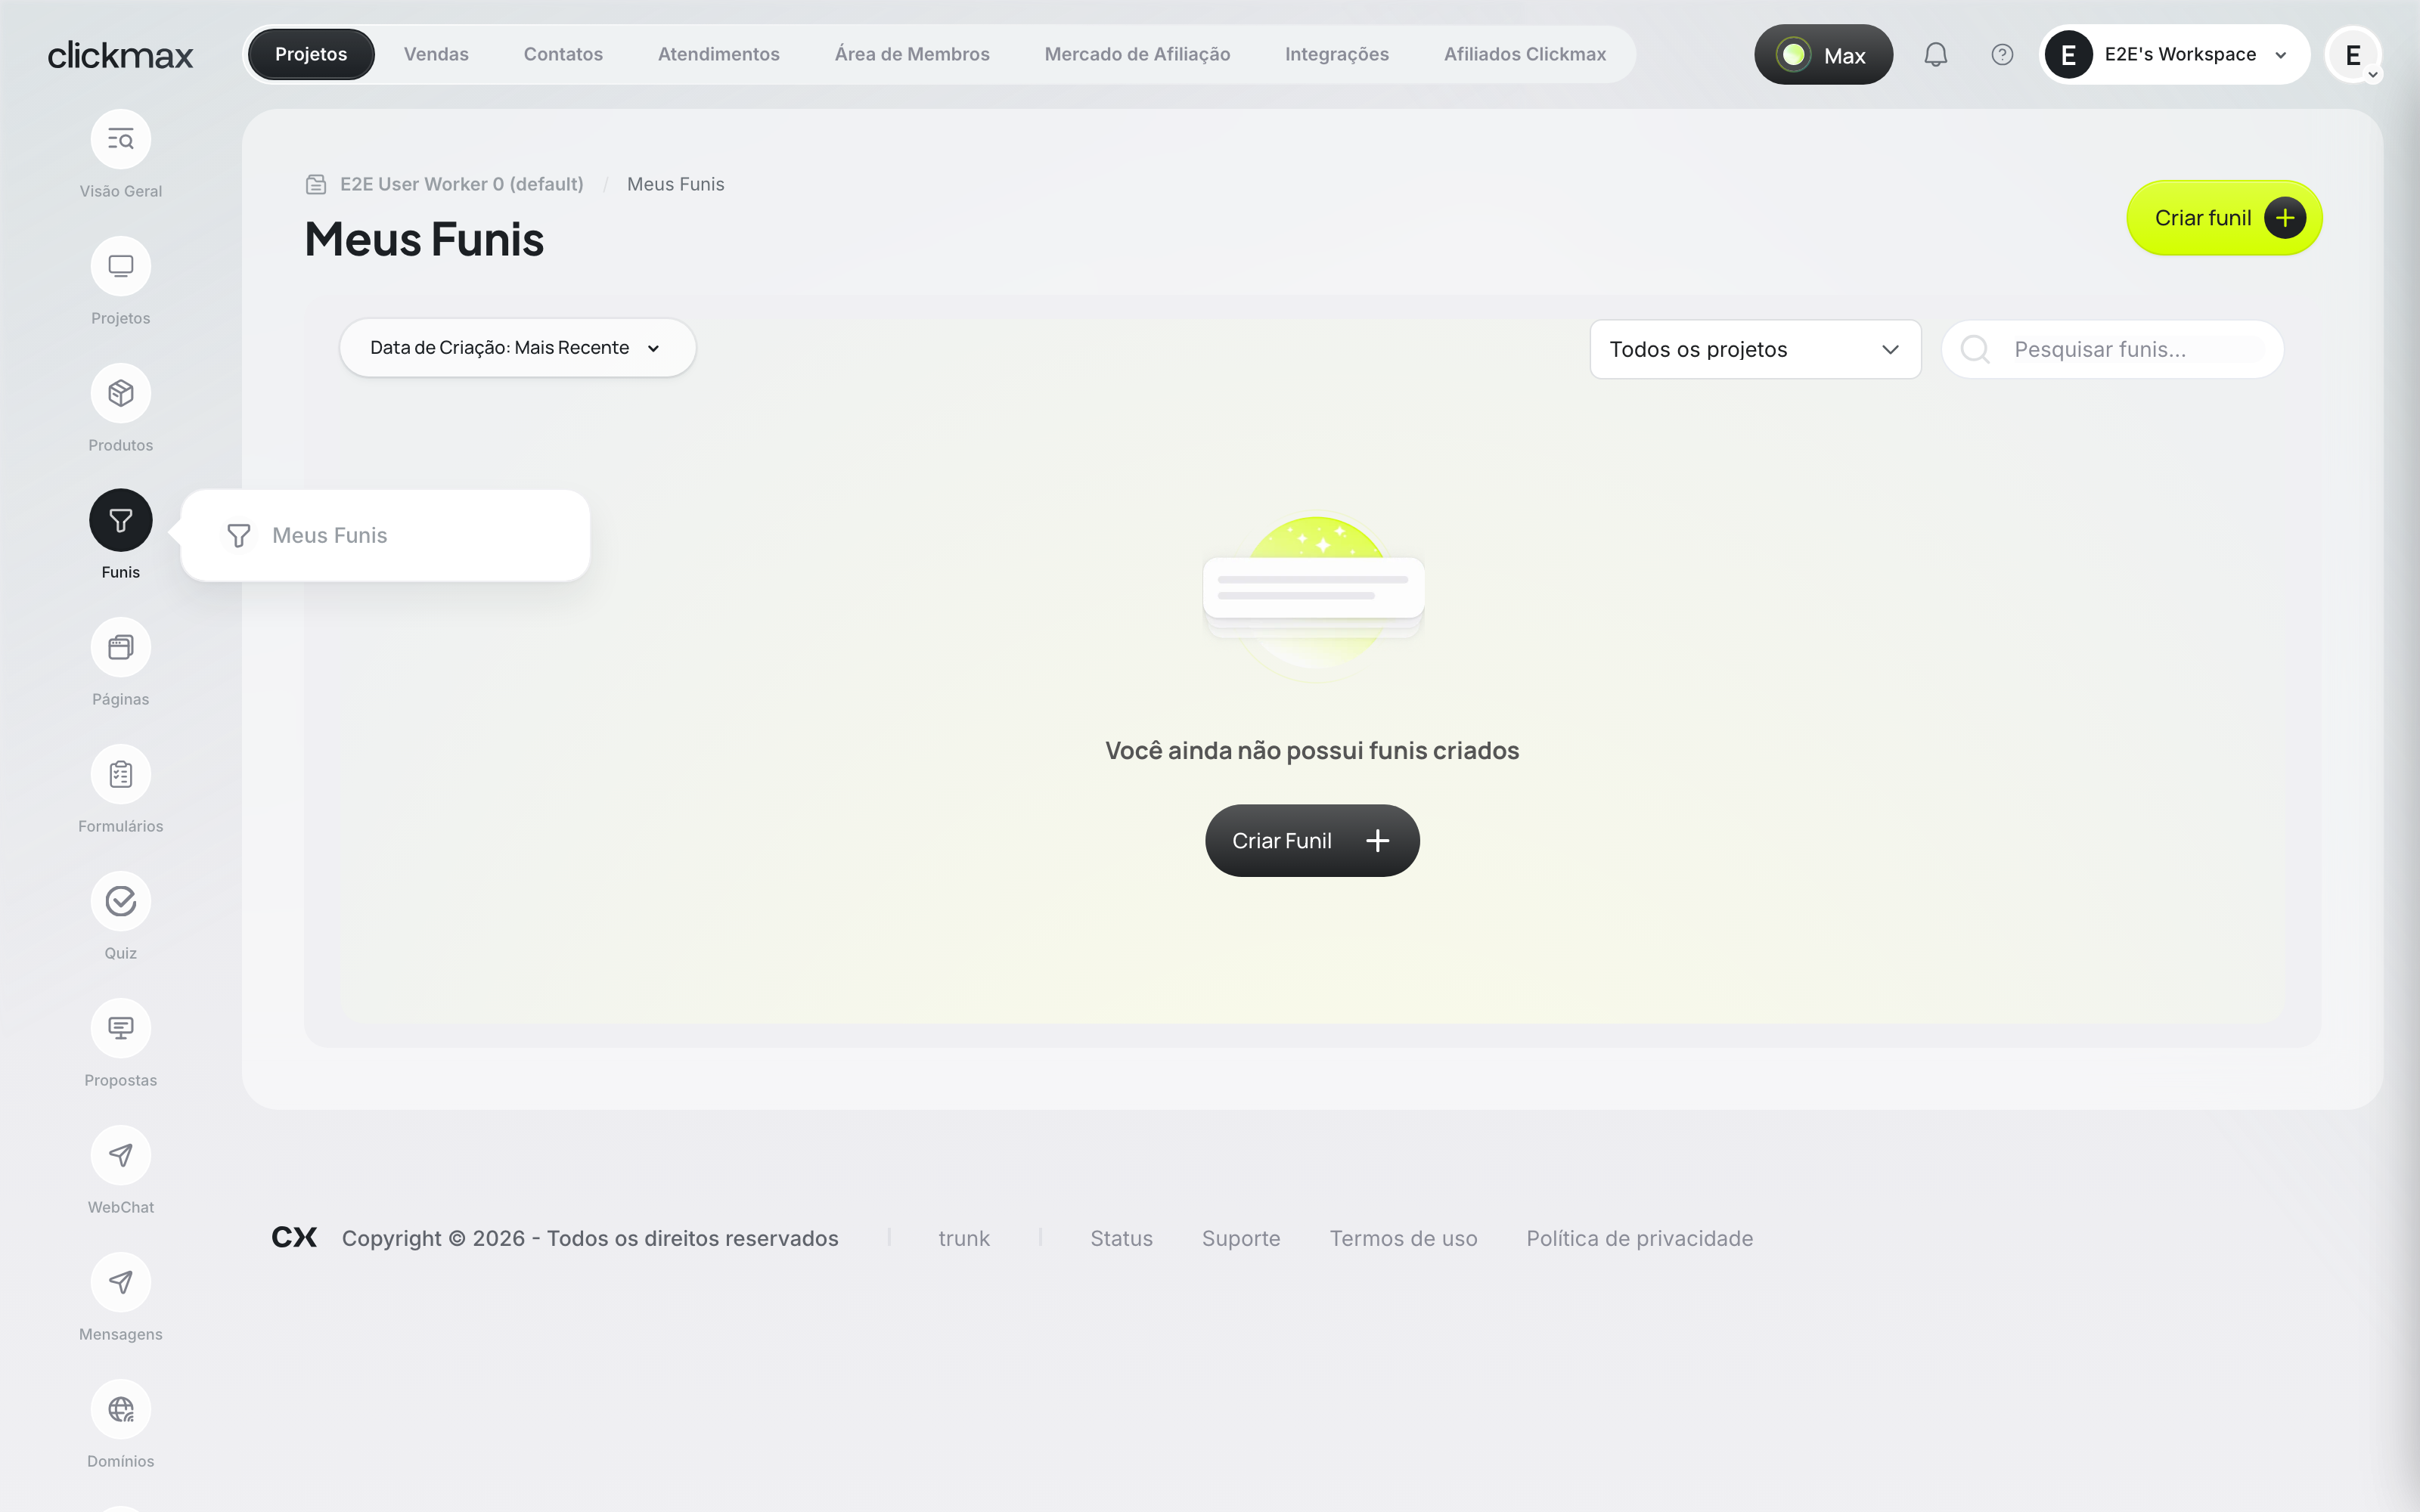
Task: Click the dark Criar Funil button
Action: 1312,841
